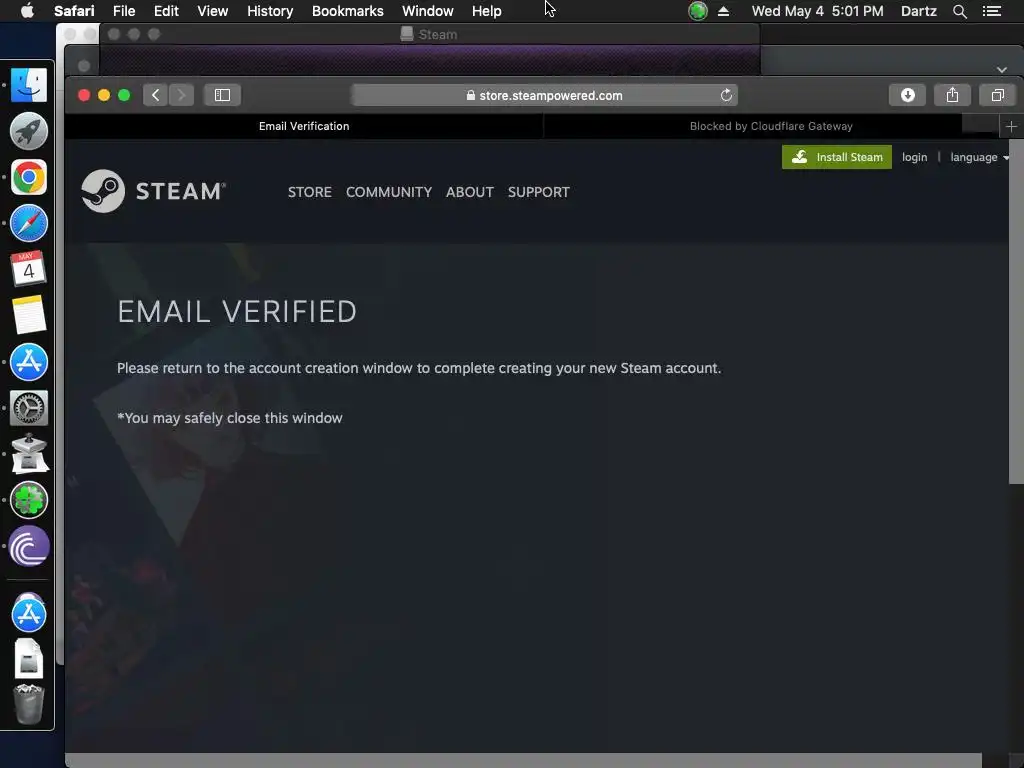
Task: Open Window menu
Action: pos(428,11)
